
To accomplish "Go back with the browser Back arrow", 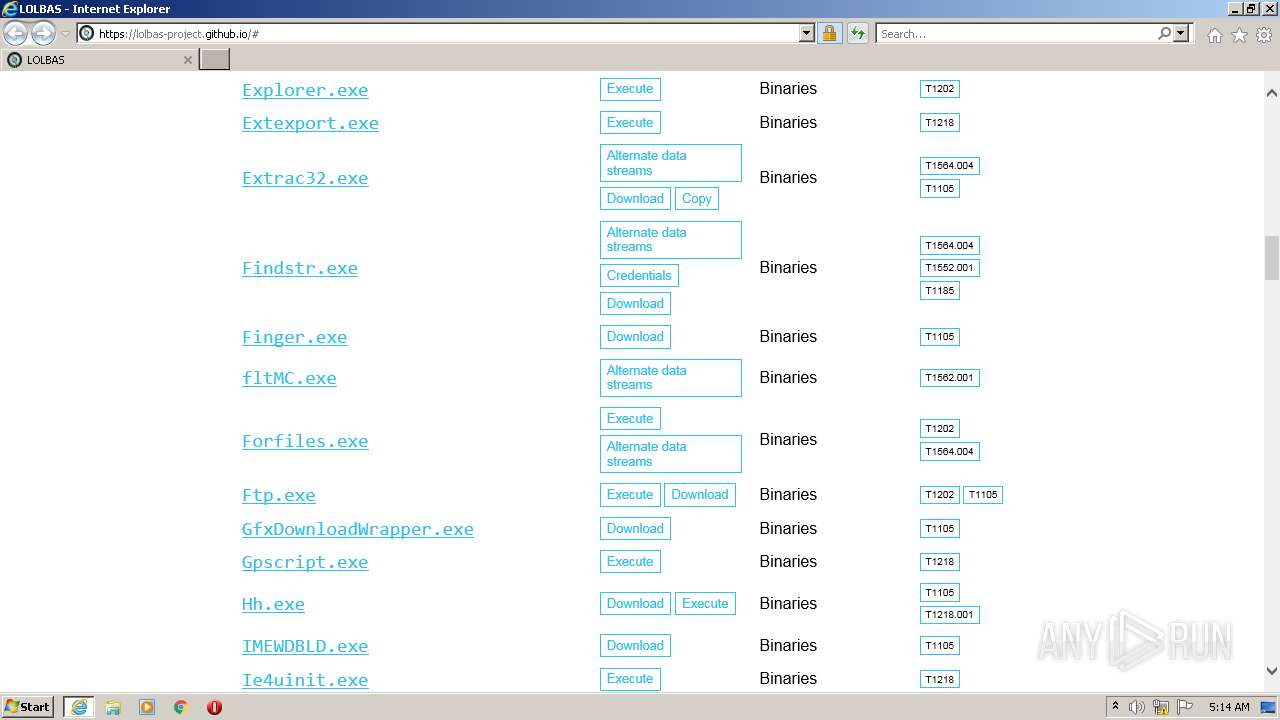I will pyautogui.click(x=16, y=34).
